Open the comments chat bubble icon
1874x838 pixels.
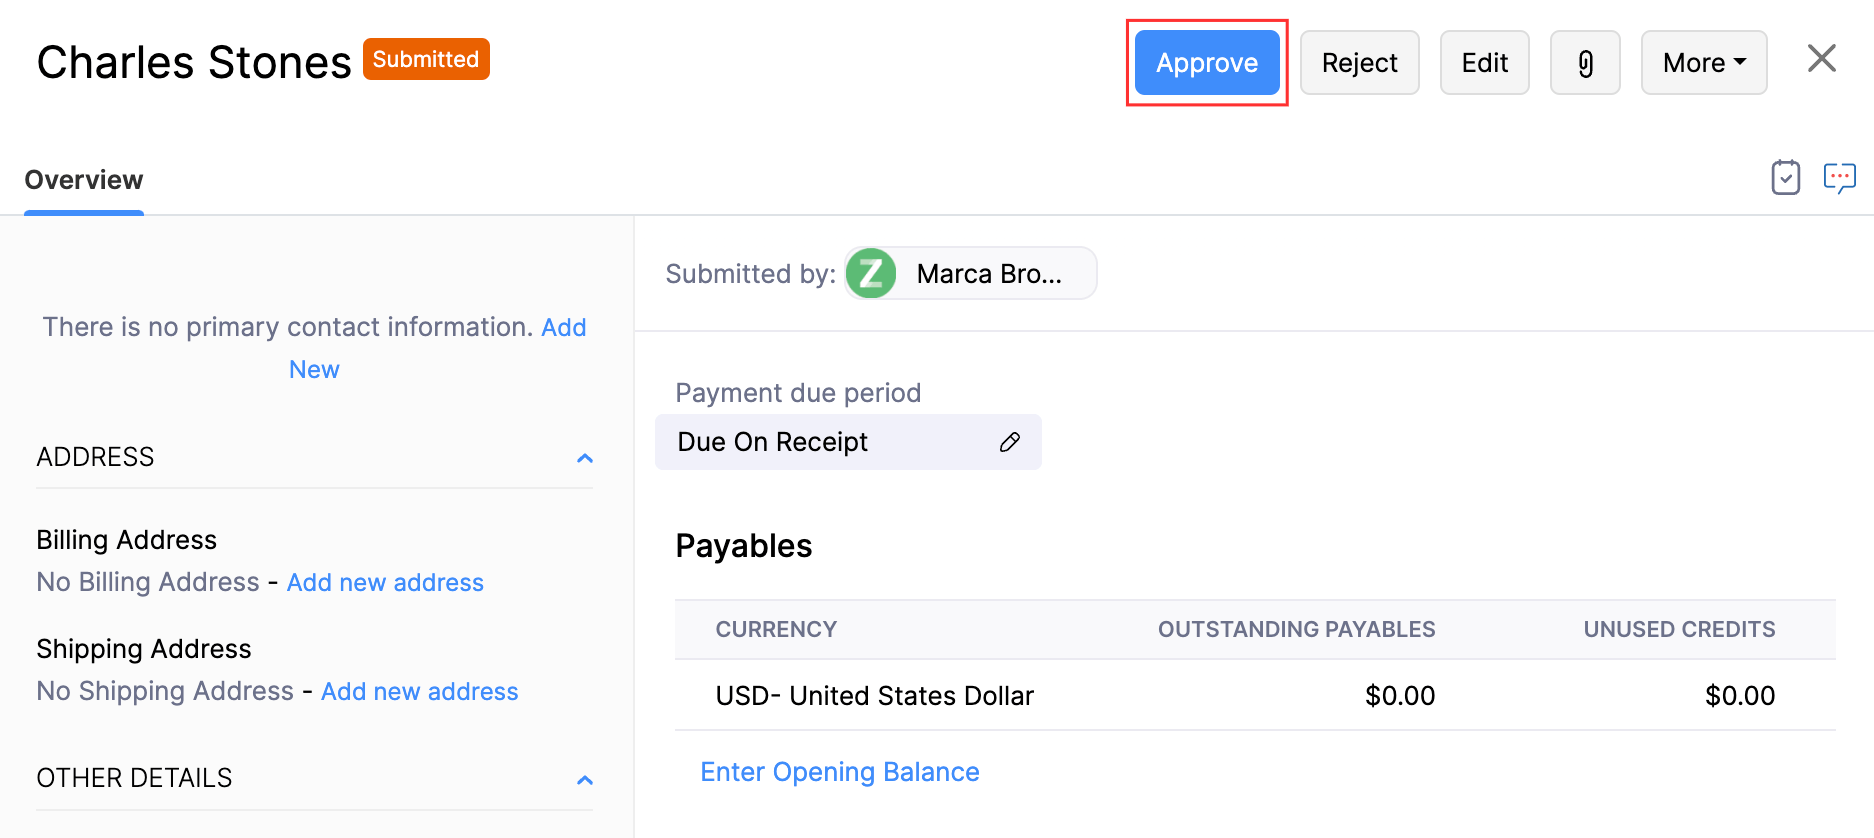[1839, 178]
